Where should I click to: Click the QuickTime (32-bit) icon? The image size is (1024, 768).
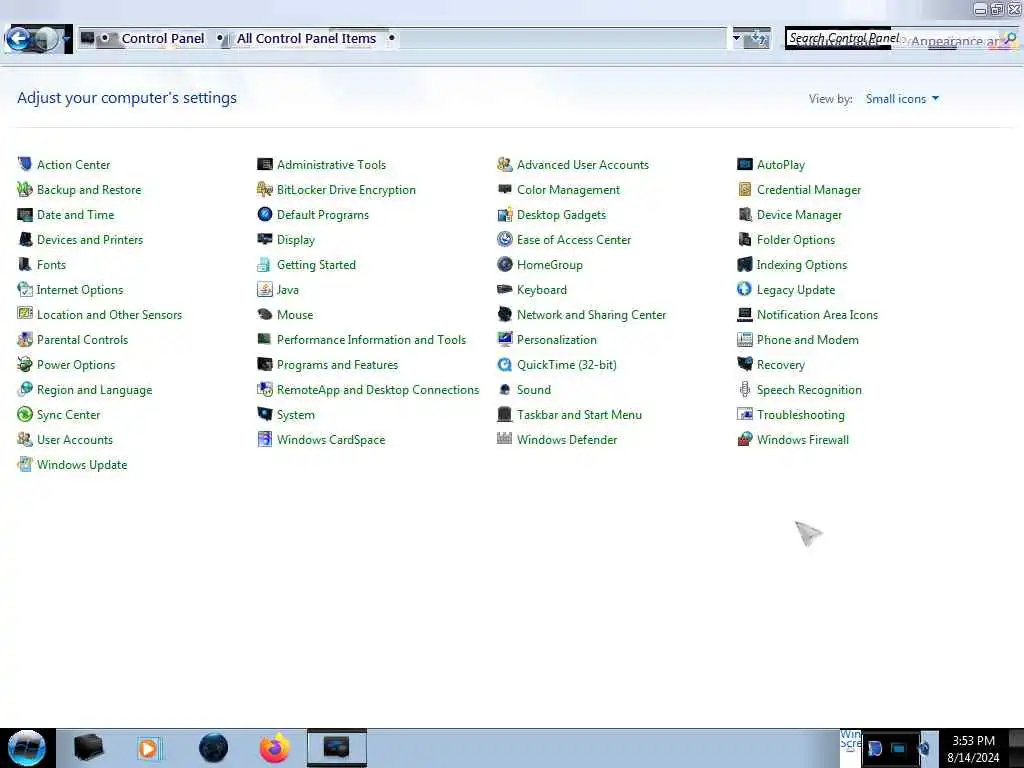point(505,364)
